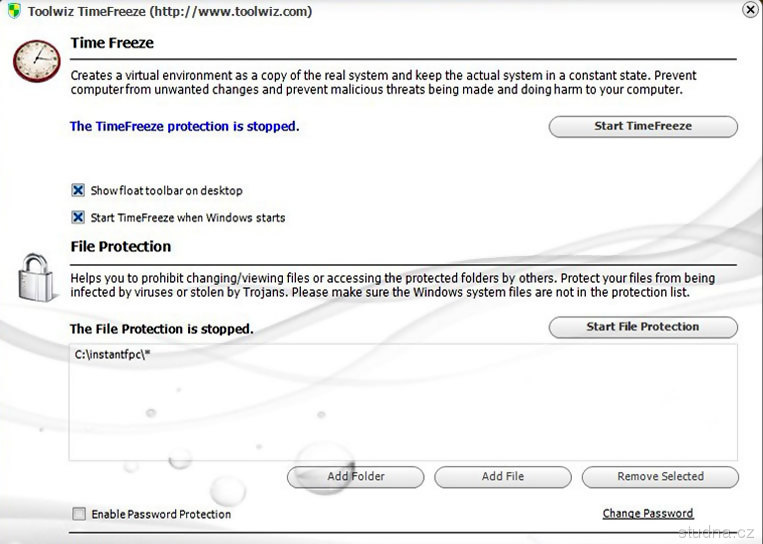The image size is (763, 544).
Task: Click the Toolwiz shield icon in title bar
Action: click(14, 11)
